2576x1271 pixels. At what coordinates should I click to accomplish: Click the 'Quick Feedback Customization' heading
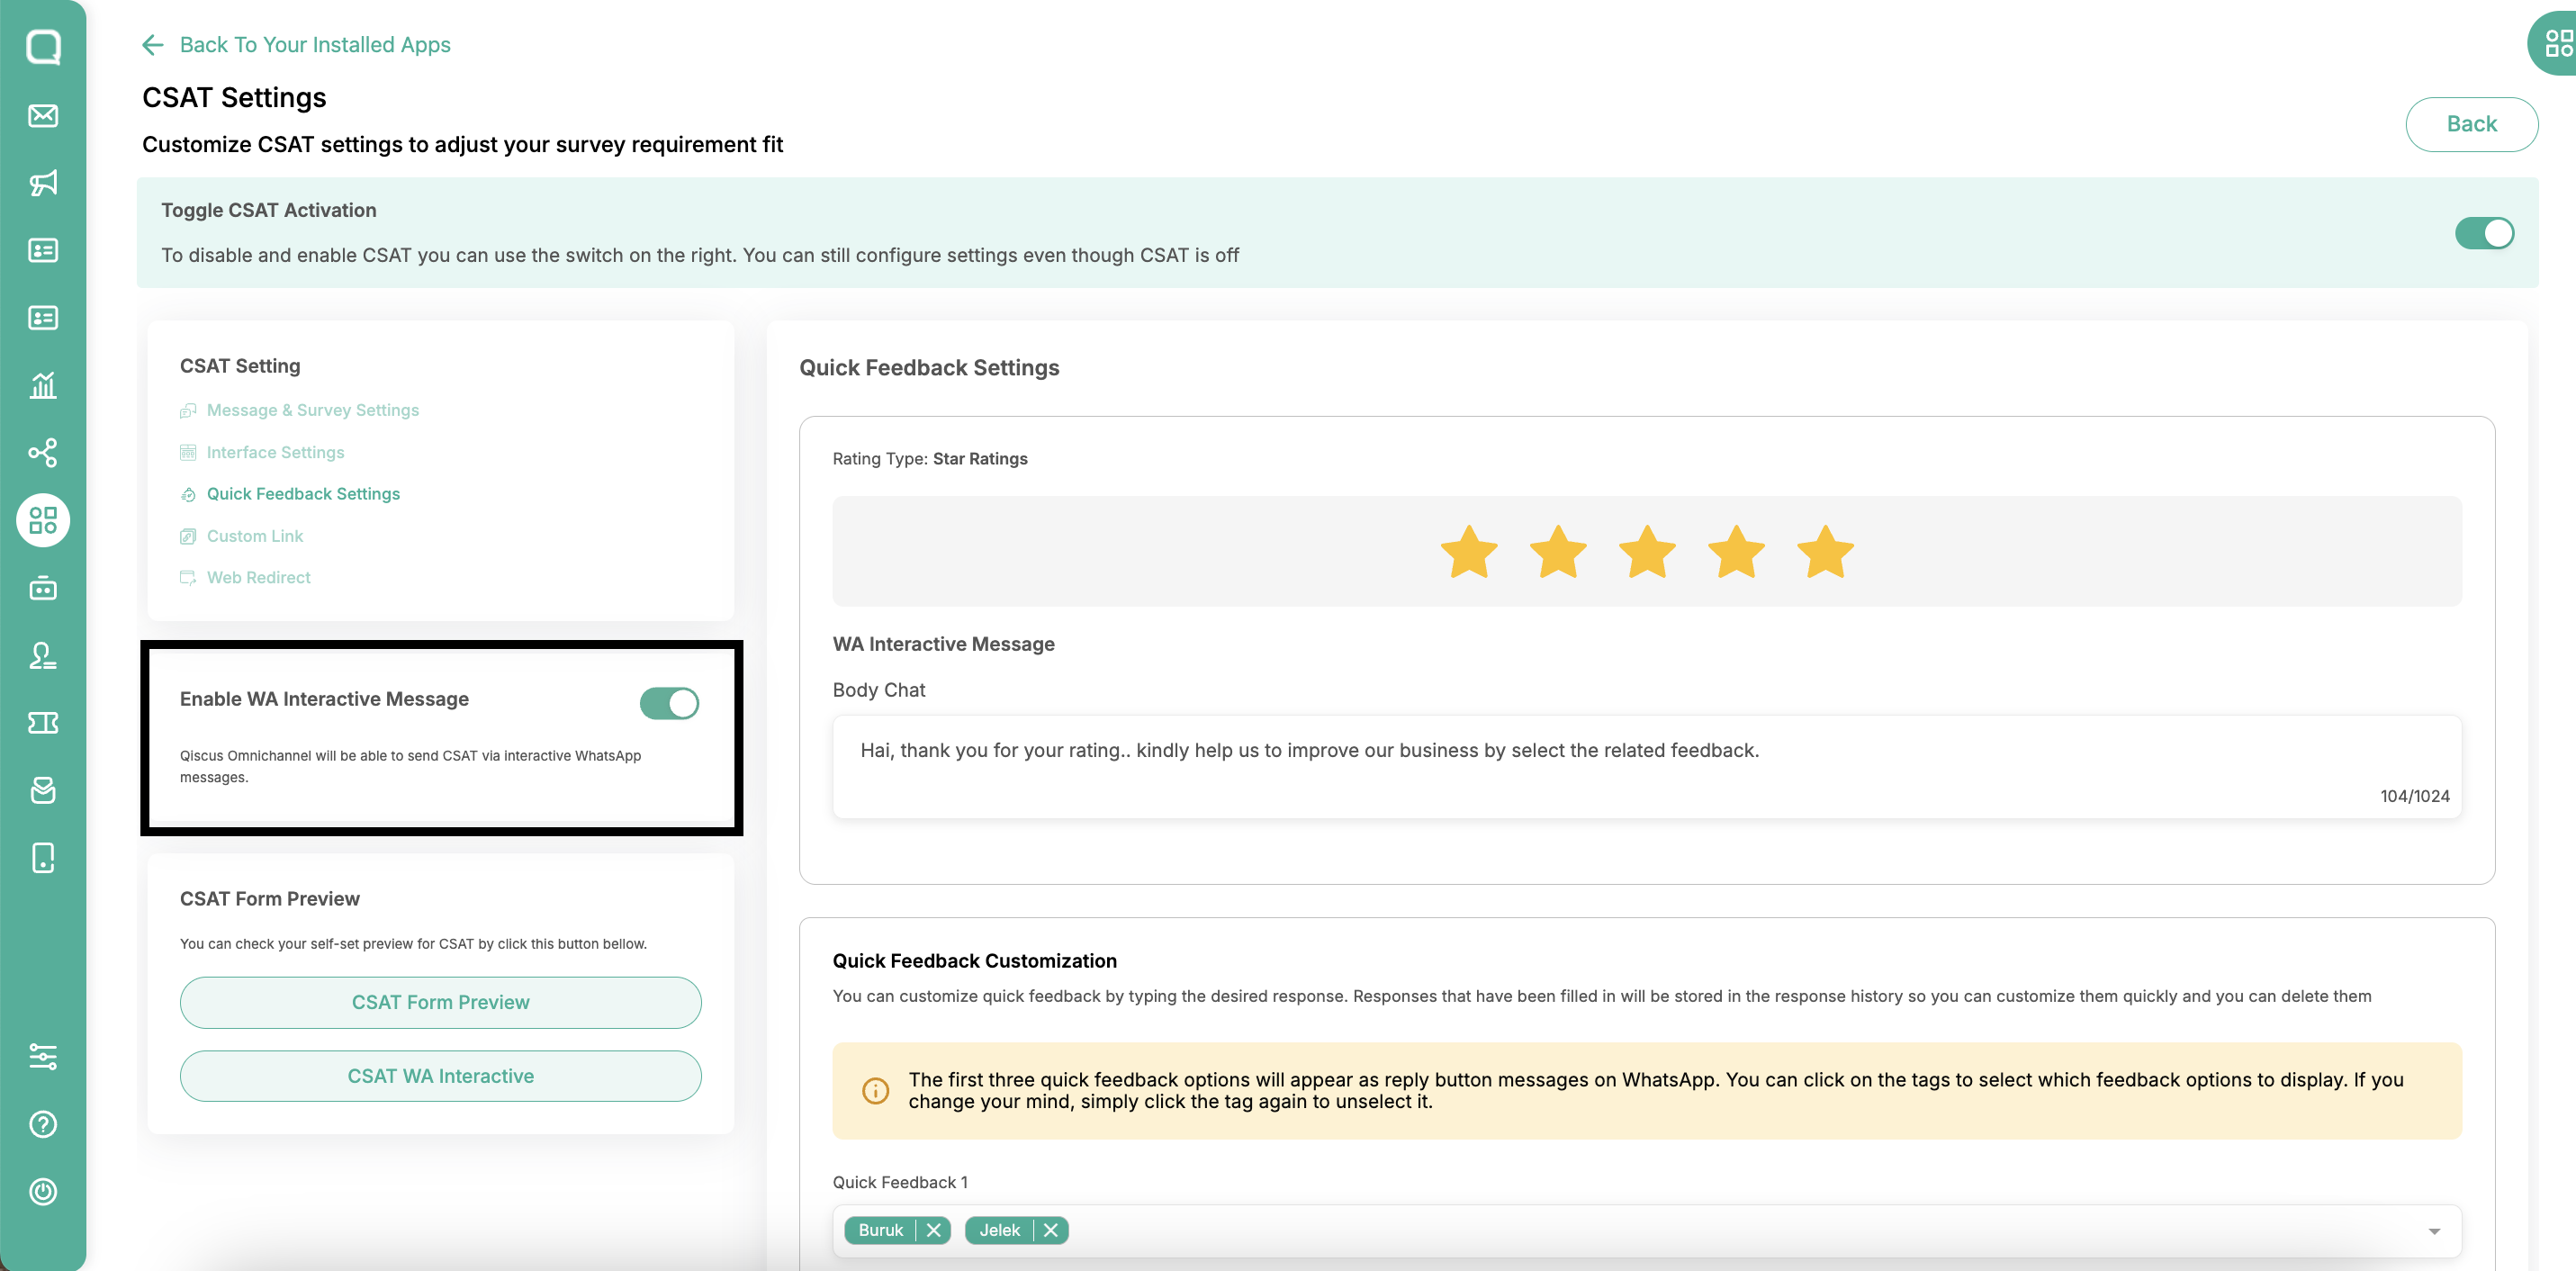974,961
